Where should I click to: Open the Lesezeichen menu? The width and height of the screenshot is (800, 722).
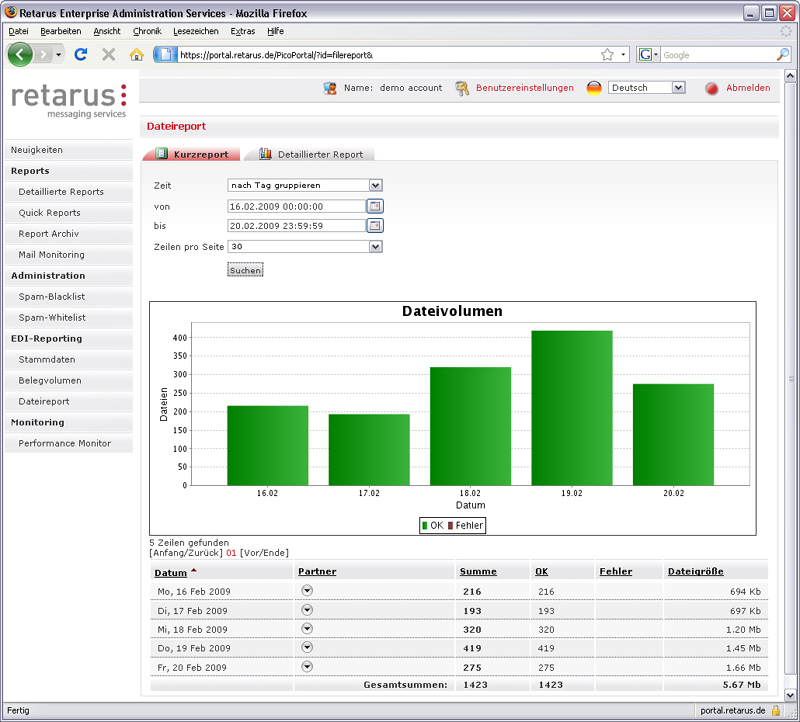194,31
